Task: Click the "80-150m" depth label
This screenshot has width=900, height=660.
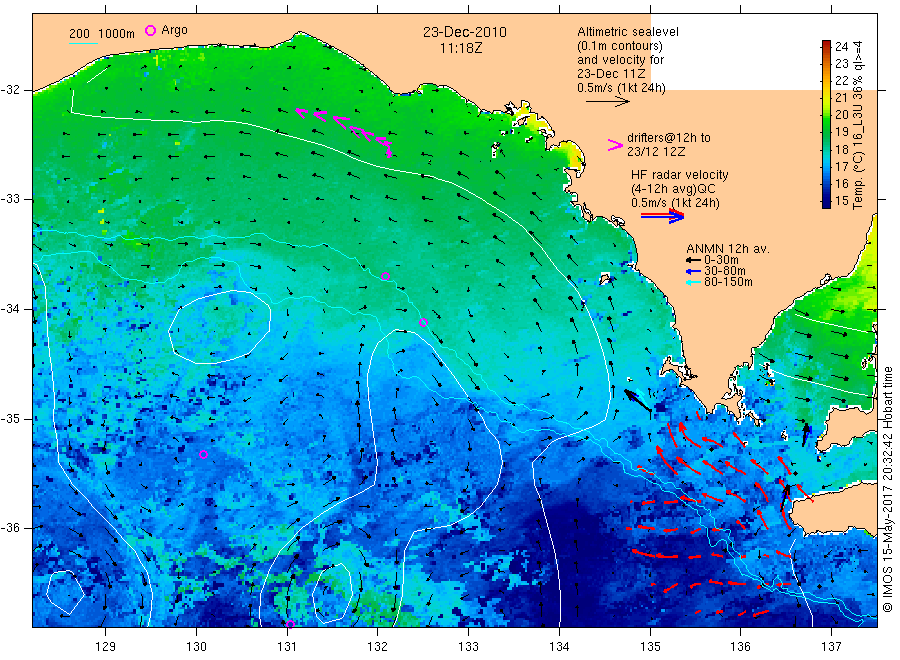Action: pos(728,282)
